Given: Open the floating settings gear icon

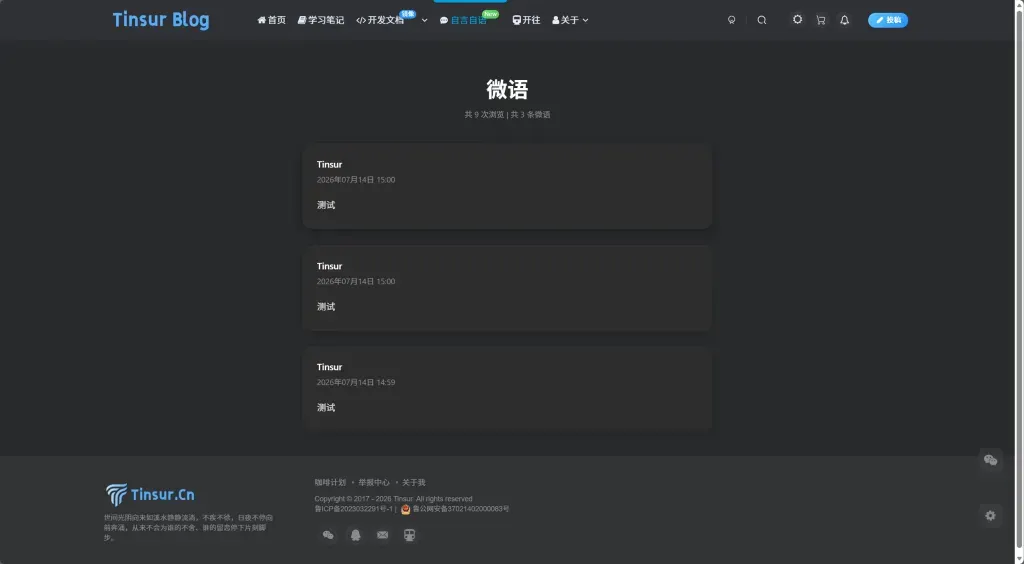Looking at the screenshot, I should [x=991, y=516].
